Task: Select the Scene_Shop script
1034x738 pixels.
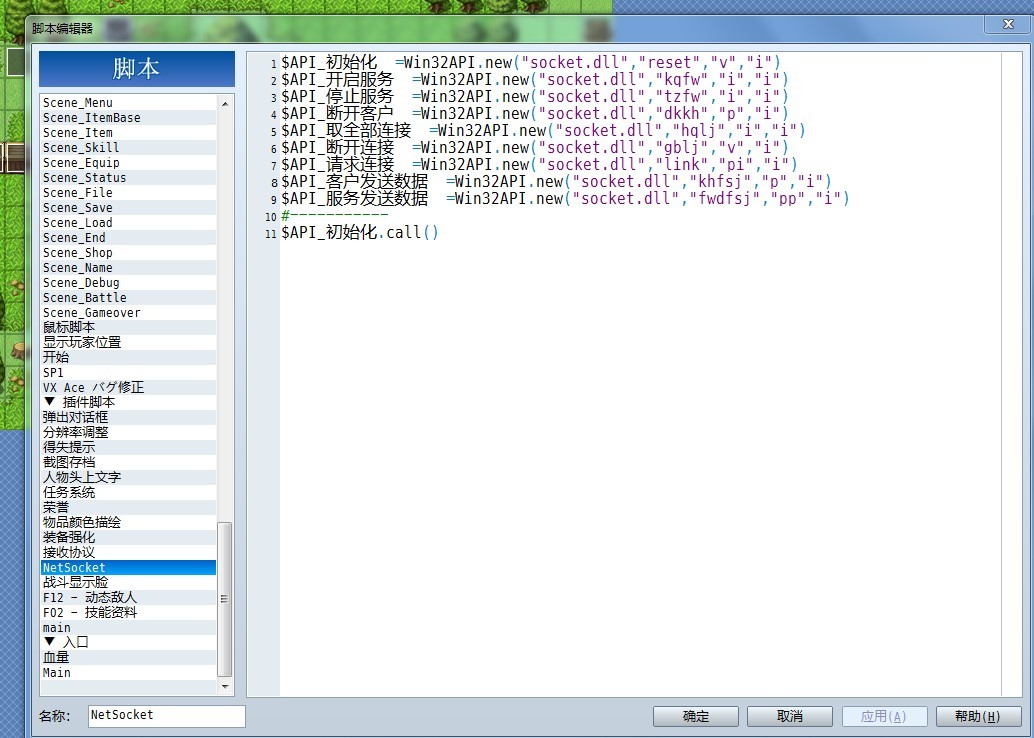Action: tap(129, 253)
